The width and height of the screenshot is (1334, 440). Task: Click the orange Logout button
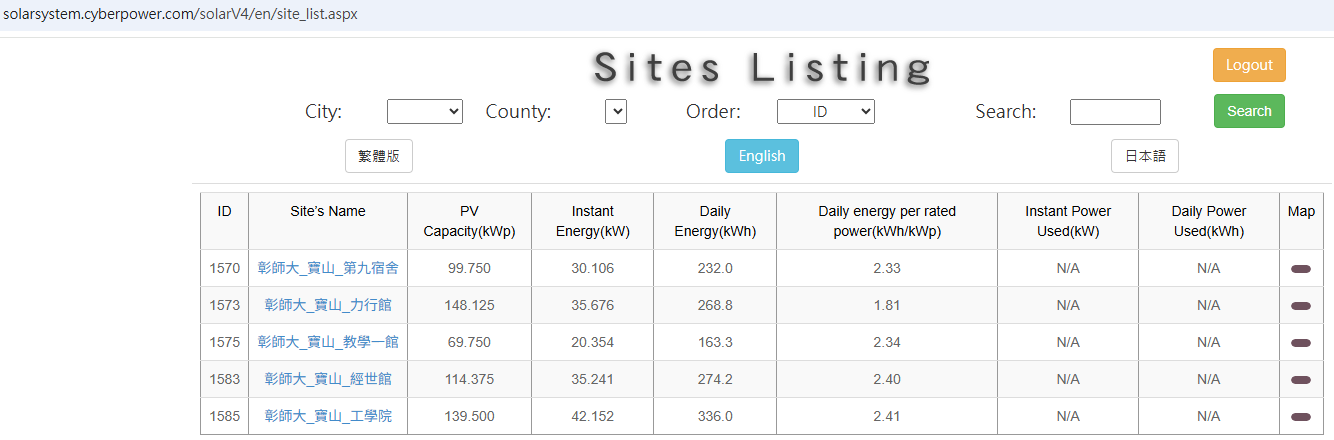point(1249,65)
